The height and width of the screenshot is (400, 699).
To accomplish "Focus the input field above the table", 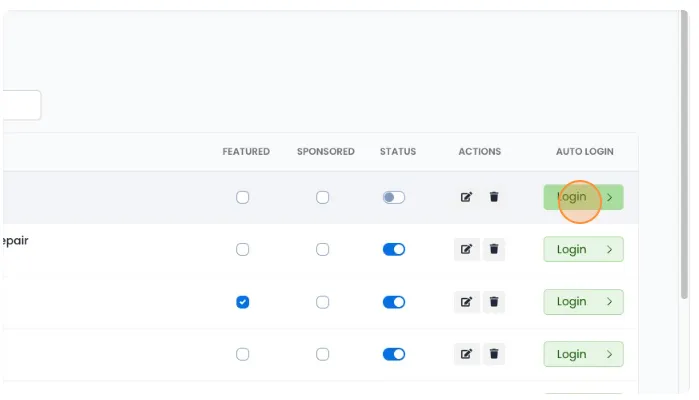I will pos(22,105).
